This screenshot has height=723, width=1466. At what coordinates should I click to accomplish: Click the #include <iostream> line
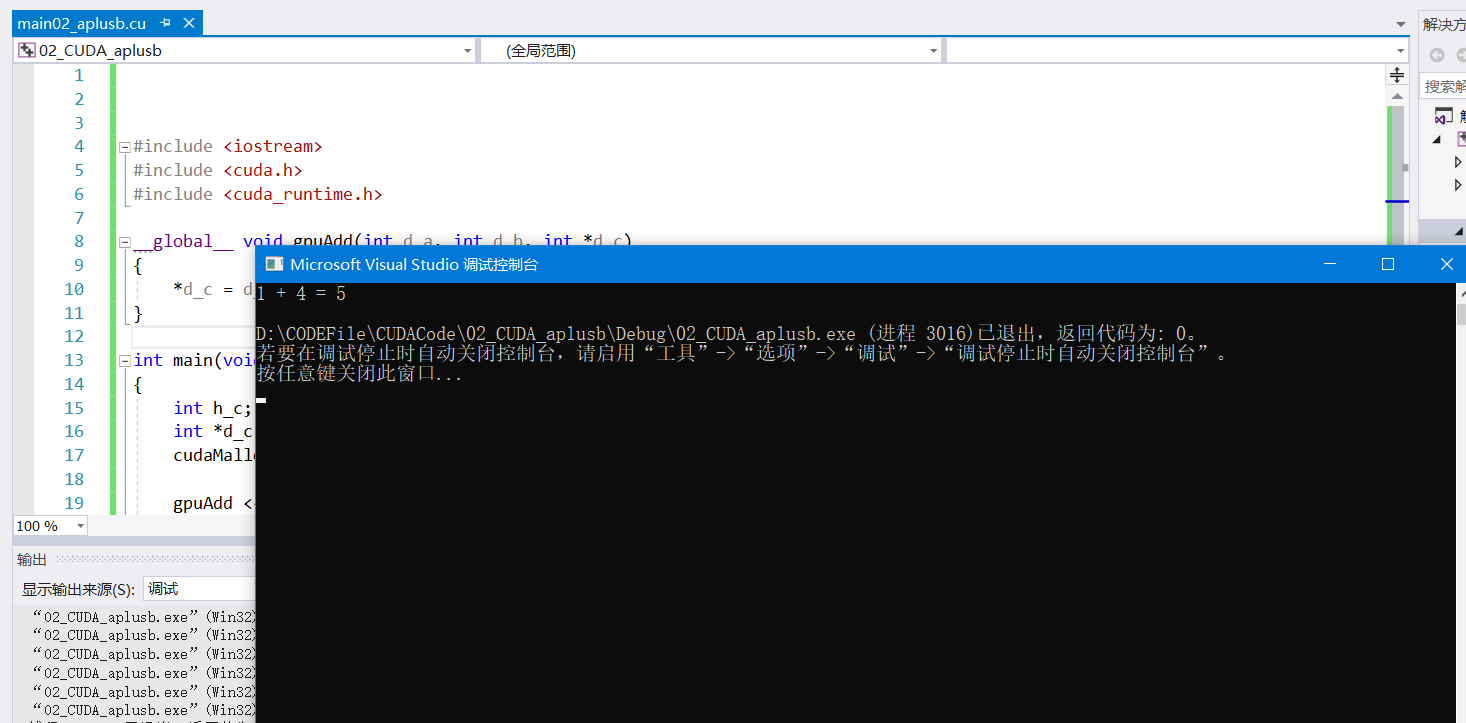tap(228, 146)
